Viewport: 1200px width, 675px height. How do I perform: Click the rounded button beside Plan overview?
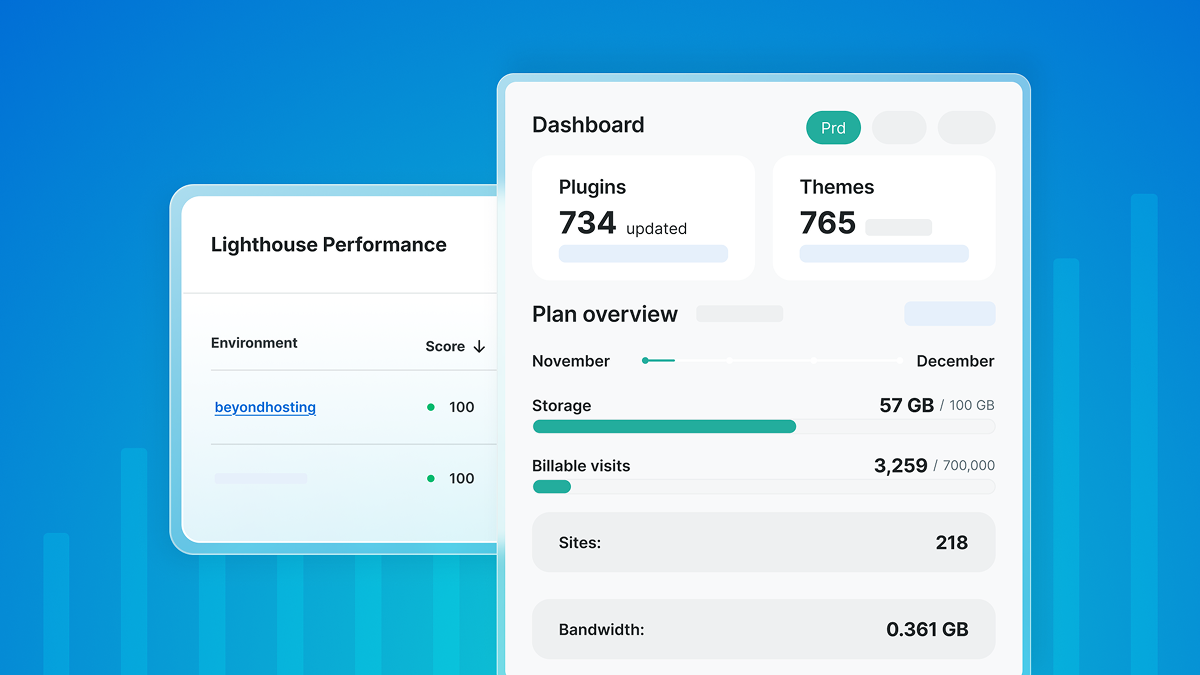[x=949, y=313]
